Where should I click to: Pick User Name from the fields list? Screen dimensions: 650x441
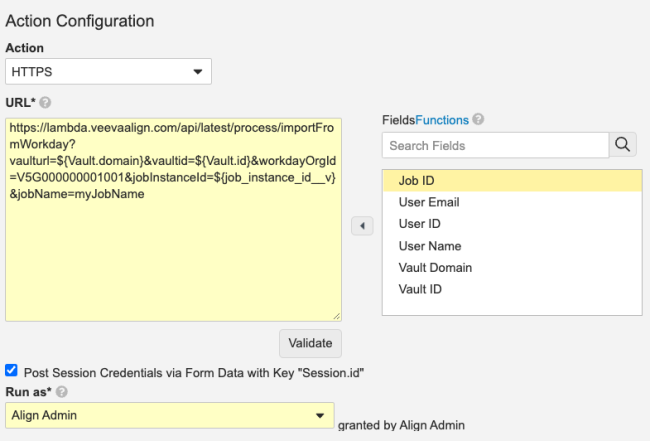(x=429, y=246)
